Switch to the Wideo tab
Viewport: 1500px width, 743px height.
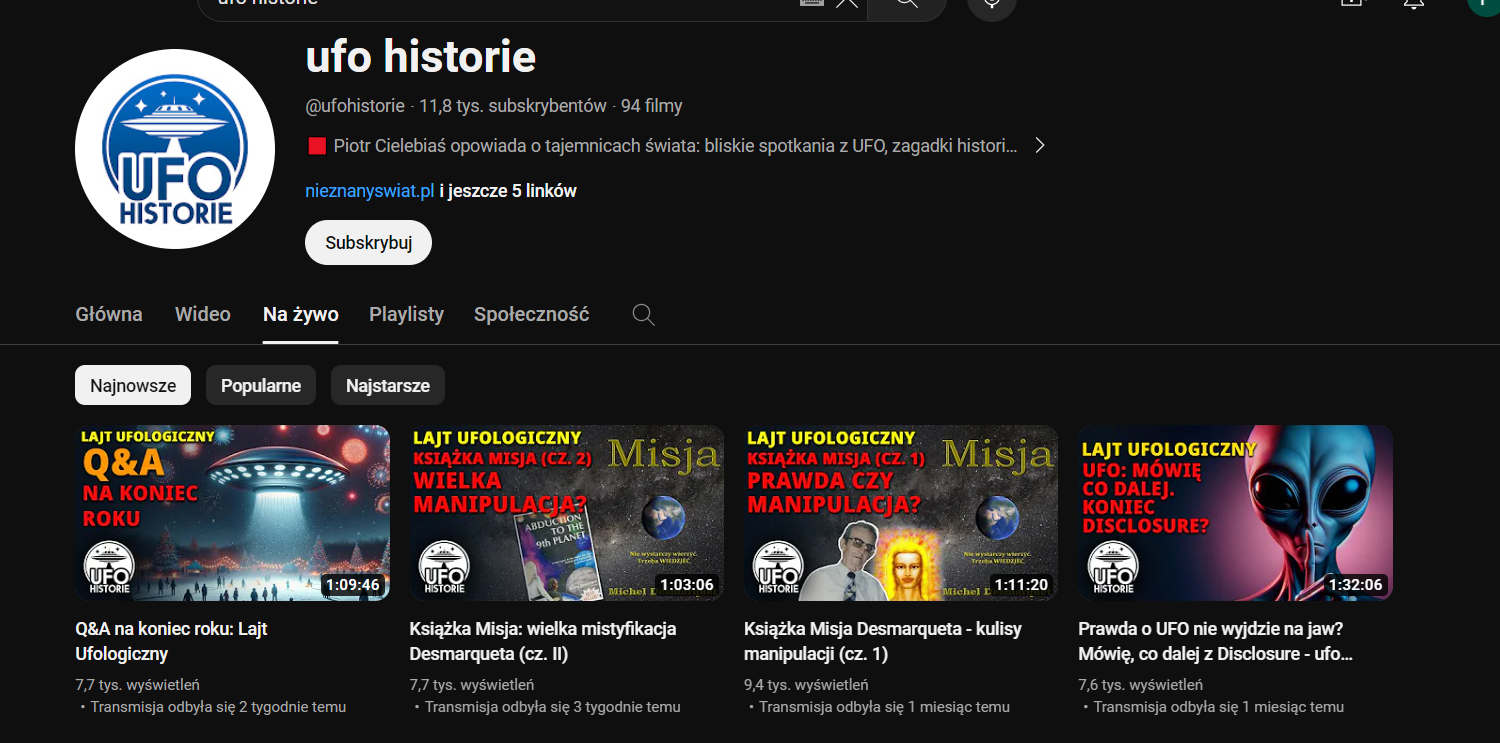pyautogui.click(x=203, y=314)
